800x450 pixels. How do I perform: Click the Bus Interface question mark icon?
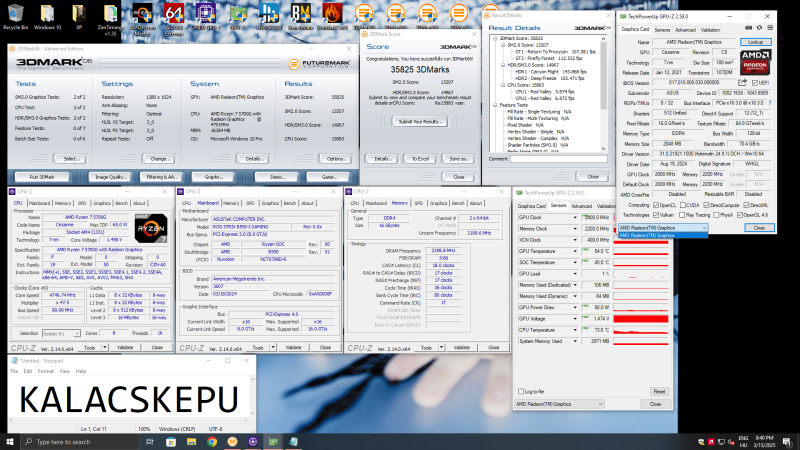[x=770, y=103]
